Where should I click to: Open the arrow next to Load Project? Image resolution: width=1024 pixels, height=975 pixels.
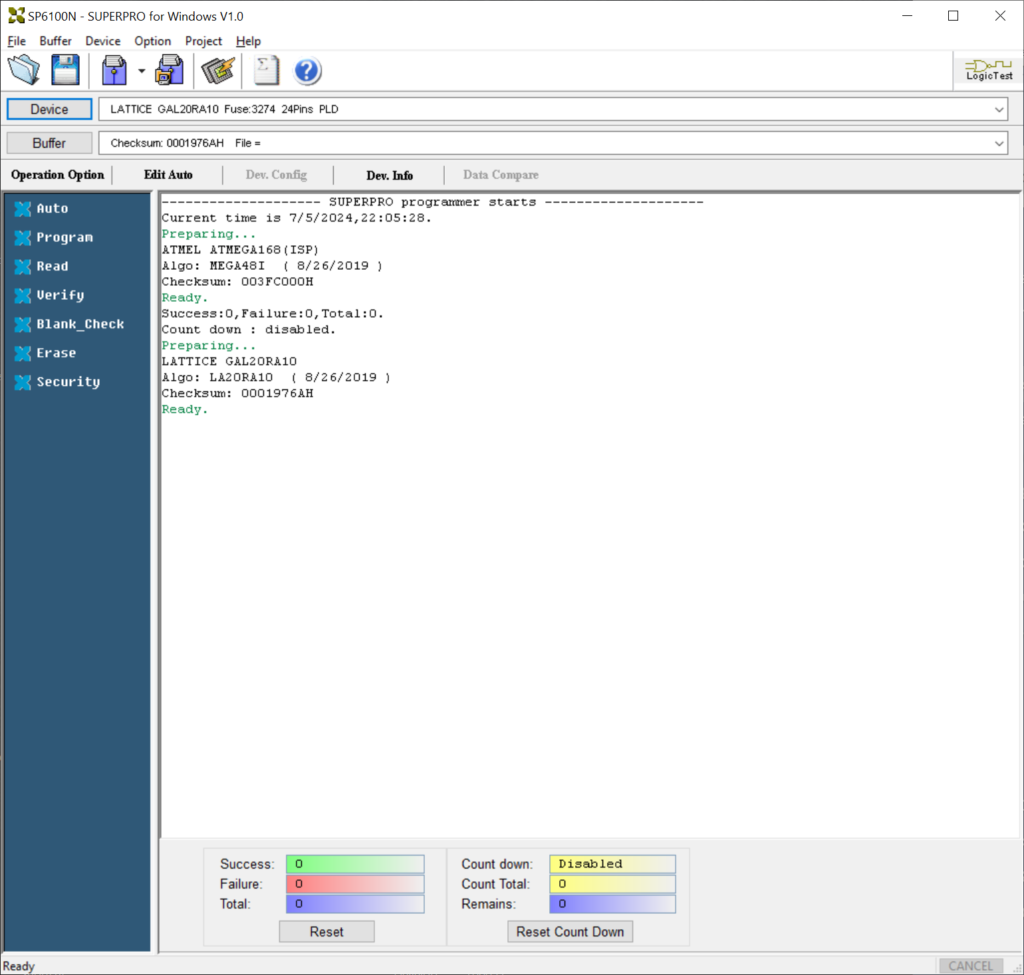click(x=141, y=71)
